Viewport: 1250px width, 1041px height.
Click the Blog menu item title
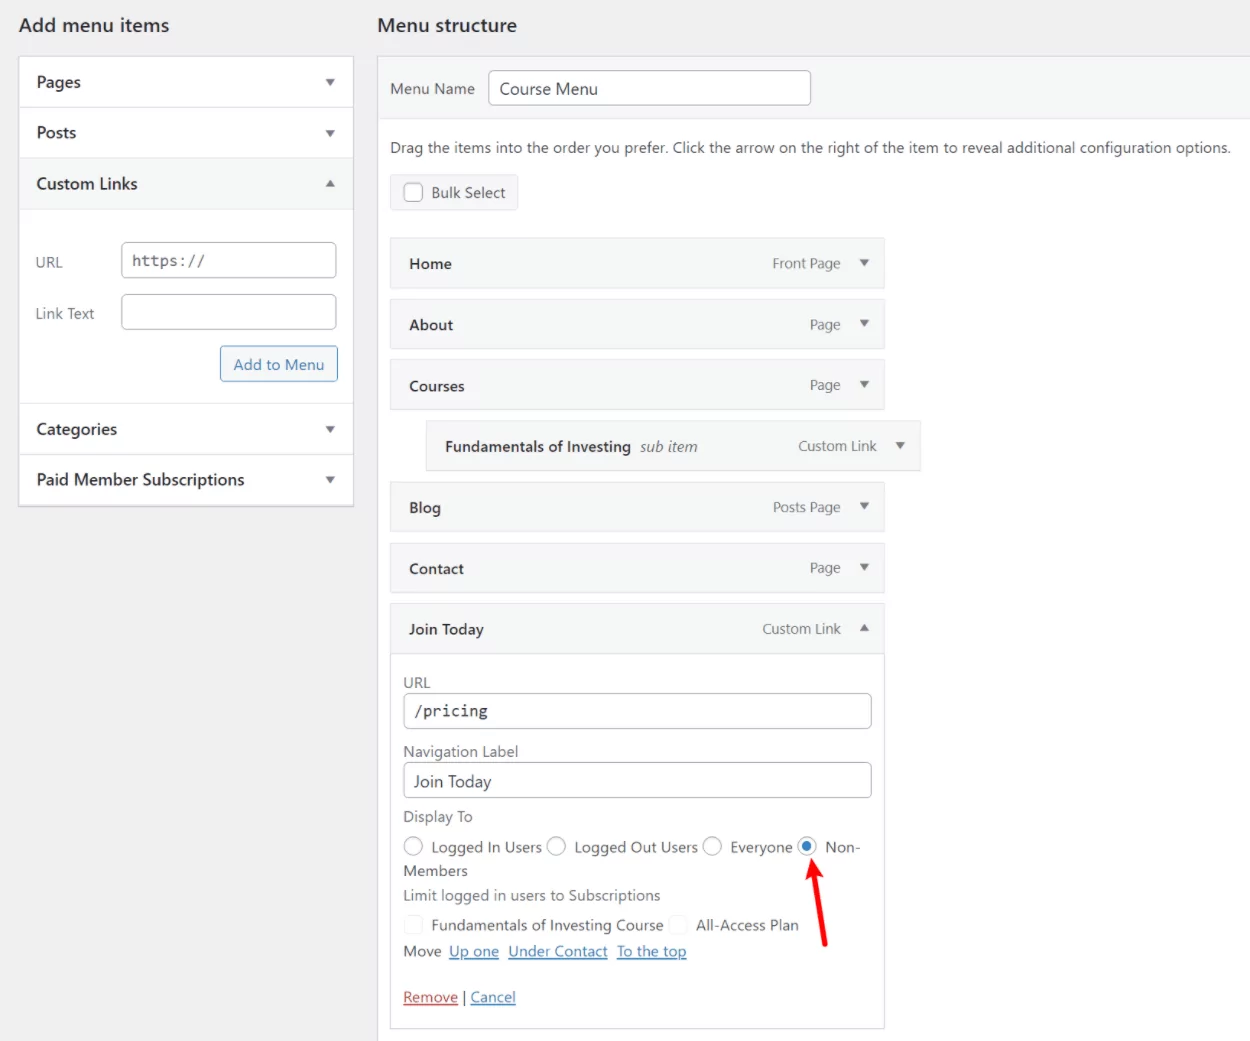425,508
